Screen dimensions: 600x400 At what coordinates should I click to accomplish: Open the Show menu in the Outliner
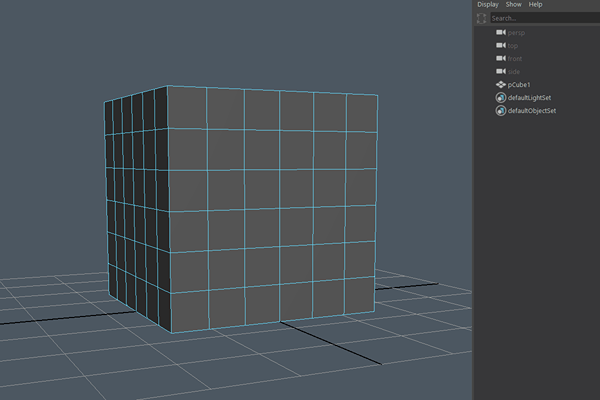click(x=513, y=5)
